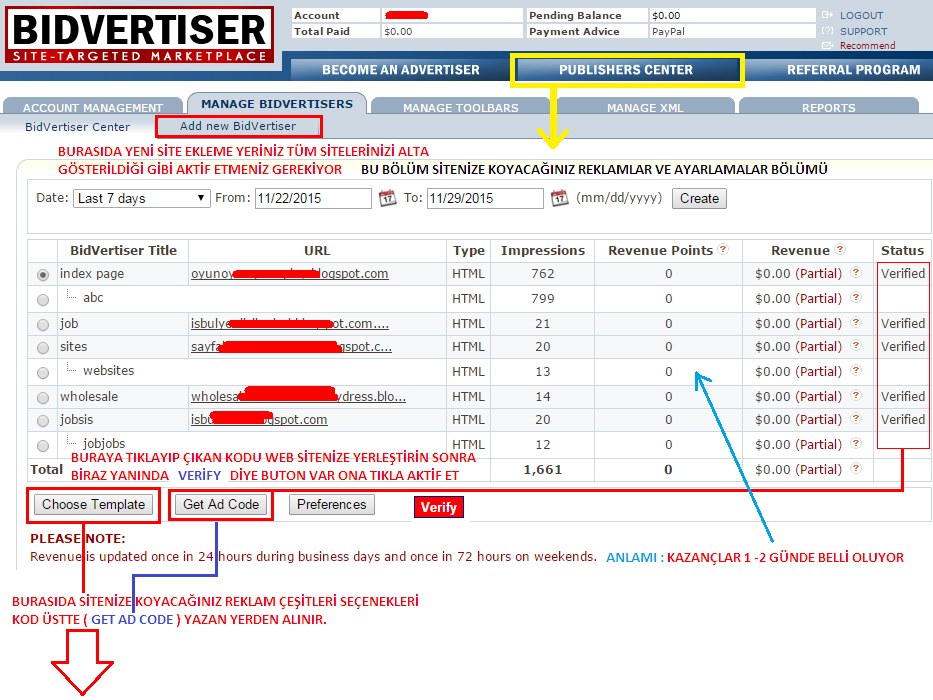Select the wholesale radio button

click(x=43, y=398)
